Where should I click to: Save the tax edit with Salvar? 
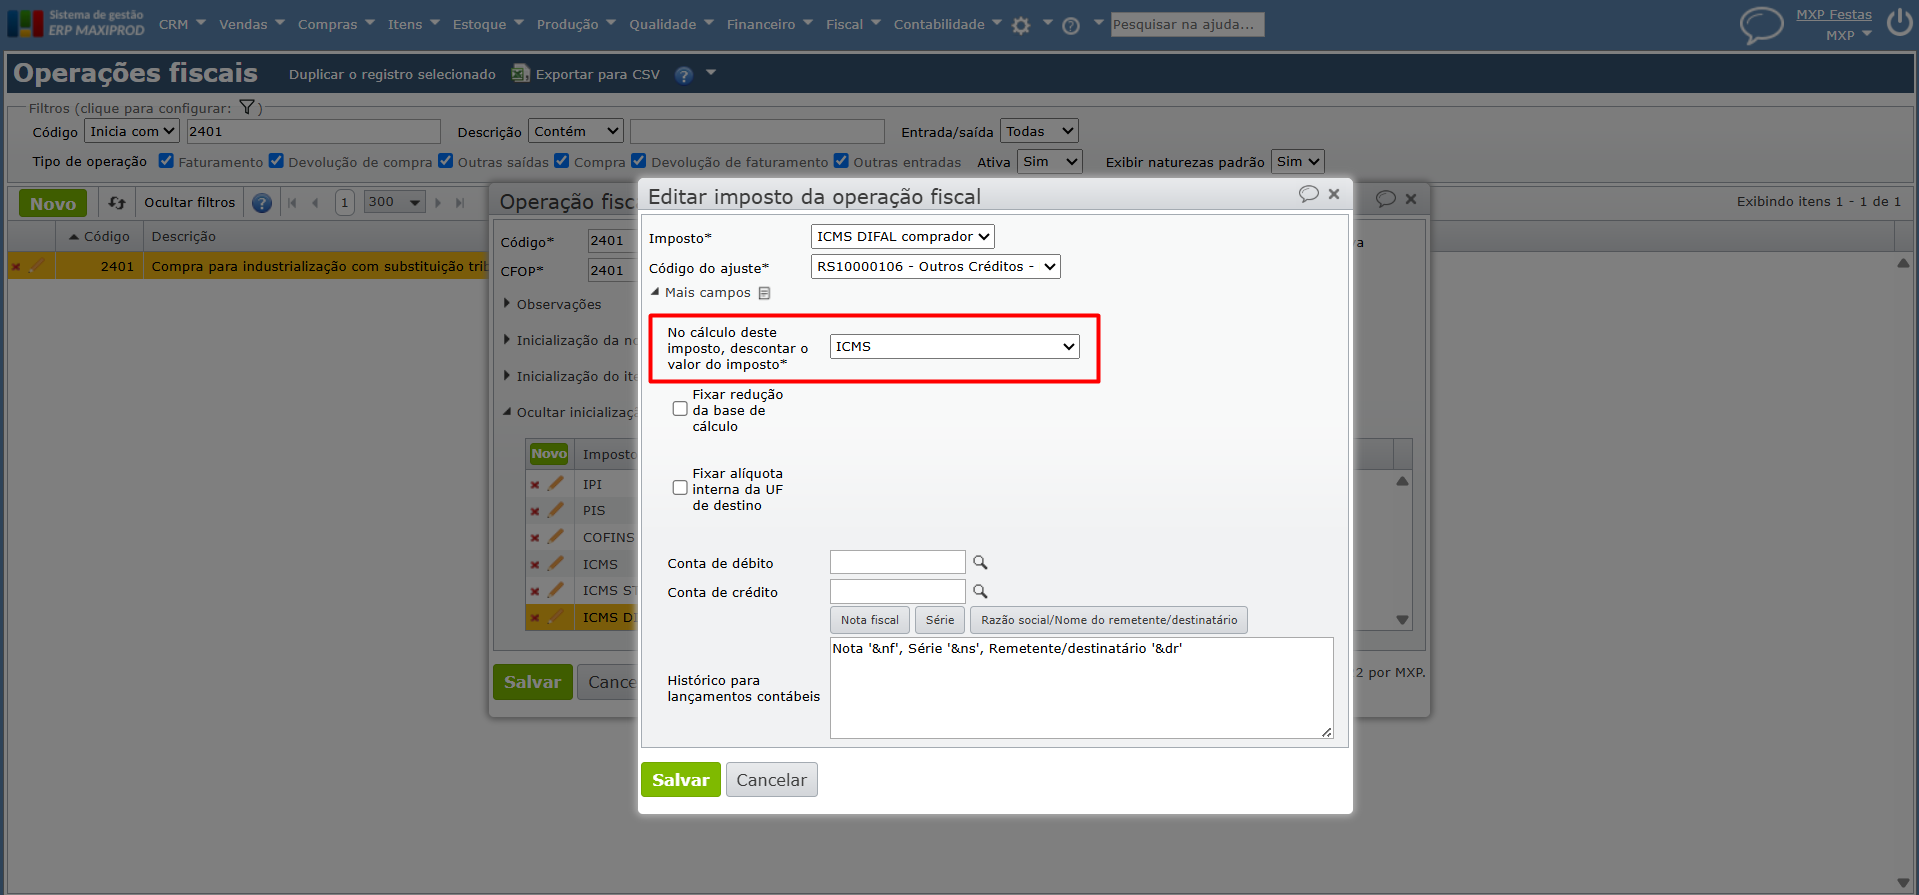click(x=681, y=780)
